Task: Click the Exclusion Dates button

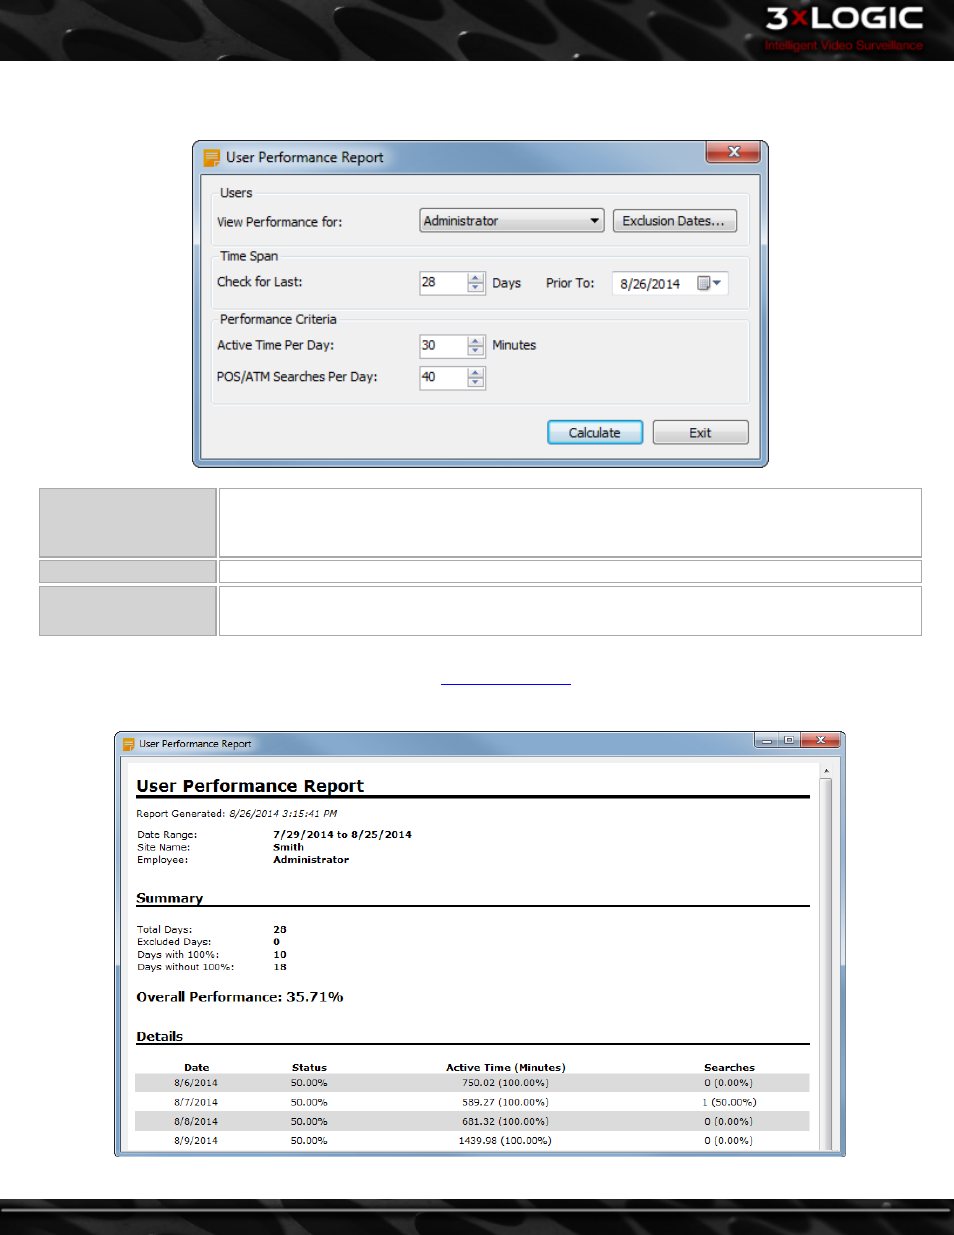Action: pos(674,221)
